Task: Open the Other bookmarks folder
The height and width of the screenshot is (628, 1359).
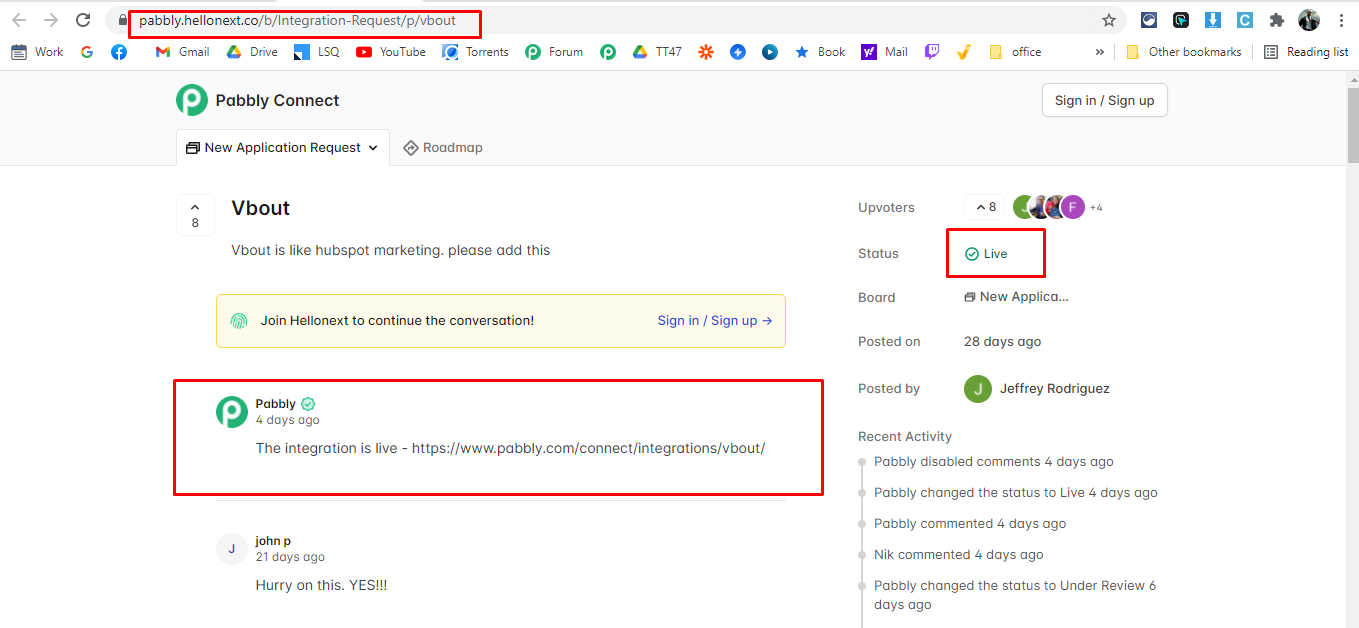Action: (x=1184, y=52)
